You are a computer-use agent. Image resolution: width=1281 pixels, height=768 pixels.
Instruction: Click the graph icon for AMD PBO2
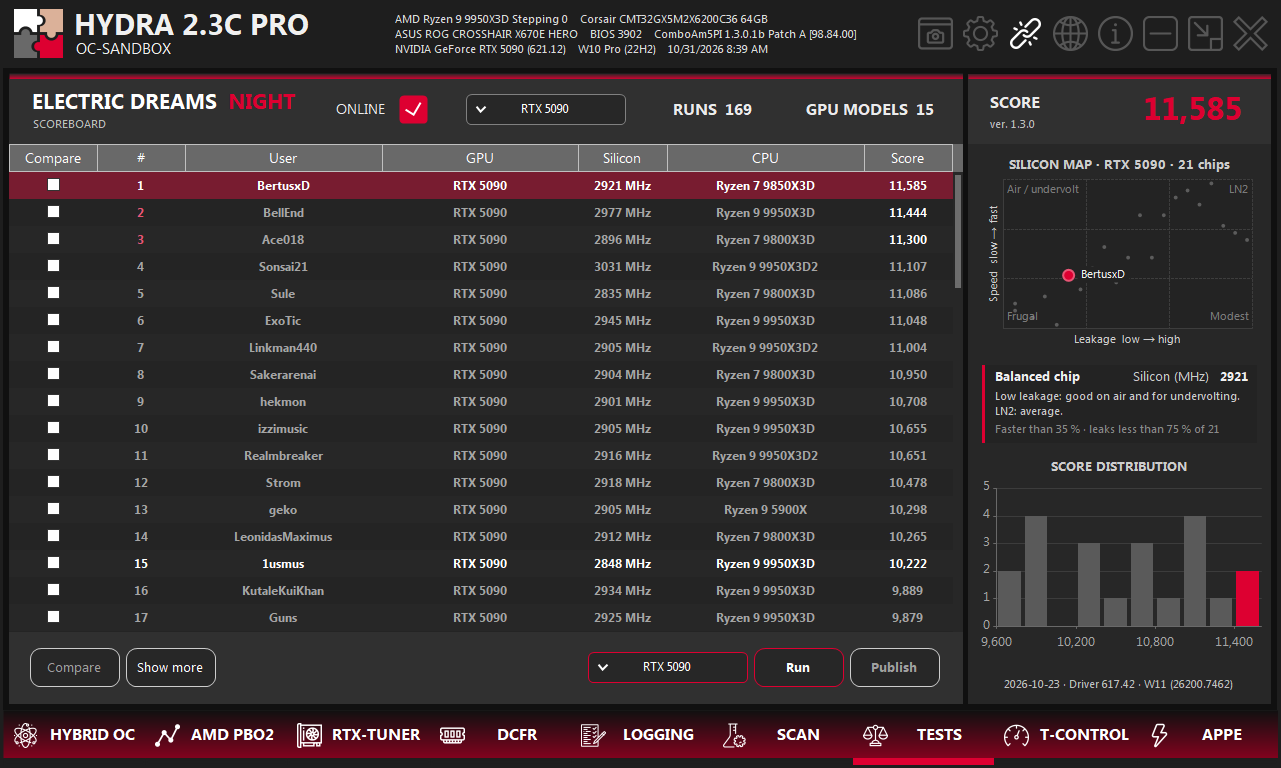(x=167, y=735)
